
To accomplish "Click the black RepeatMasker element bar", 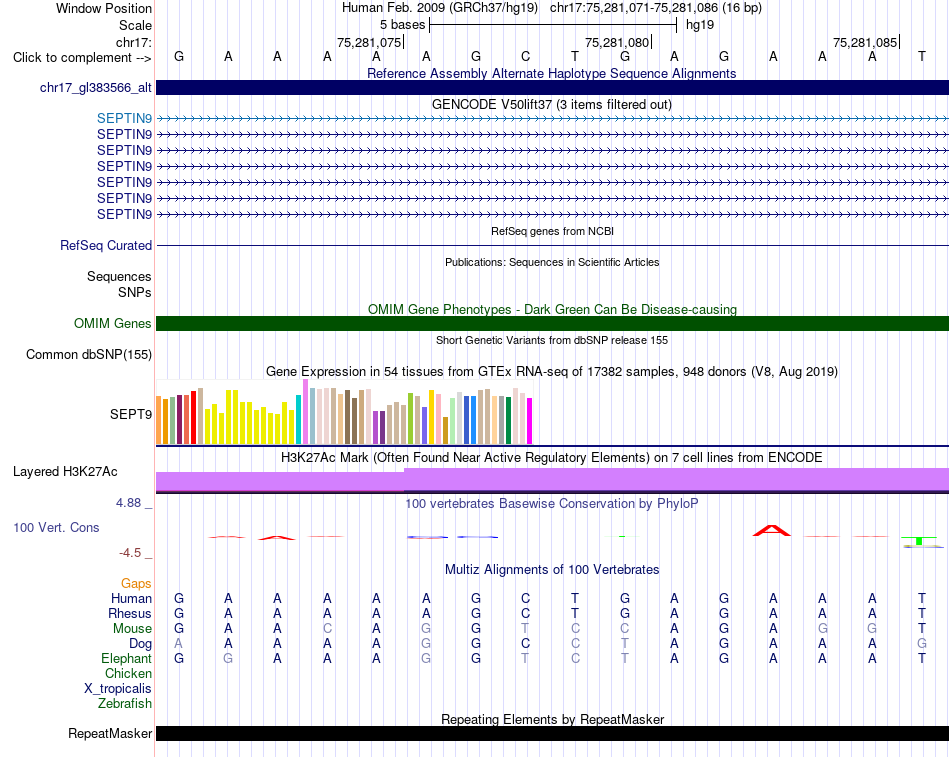I will point(552,733).
